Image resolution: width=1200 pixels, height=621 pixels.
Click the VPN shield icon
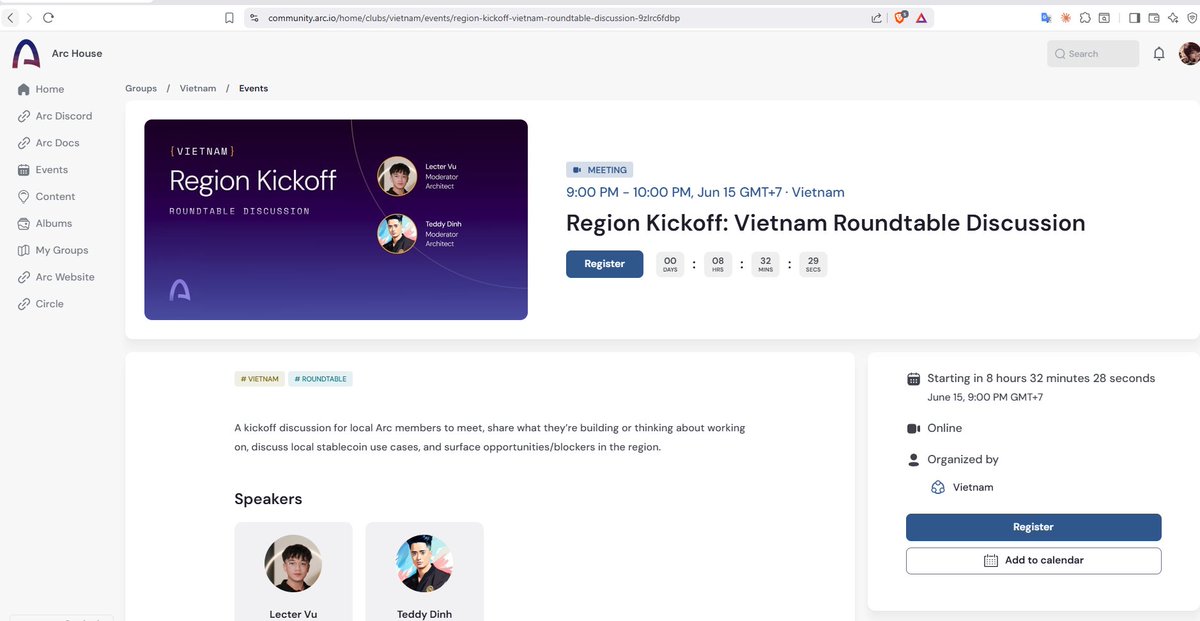click(1192, 18)
